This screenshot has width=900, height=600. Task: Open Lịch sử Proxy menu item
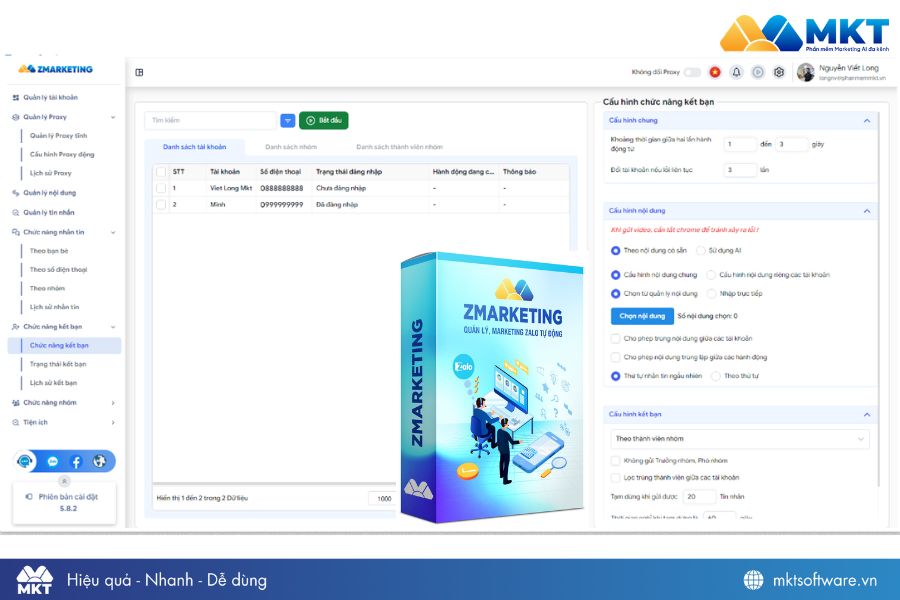coord(51,173)
